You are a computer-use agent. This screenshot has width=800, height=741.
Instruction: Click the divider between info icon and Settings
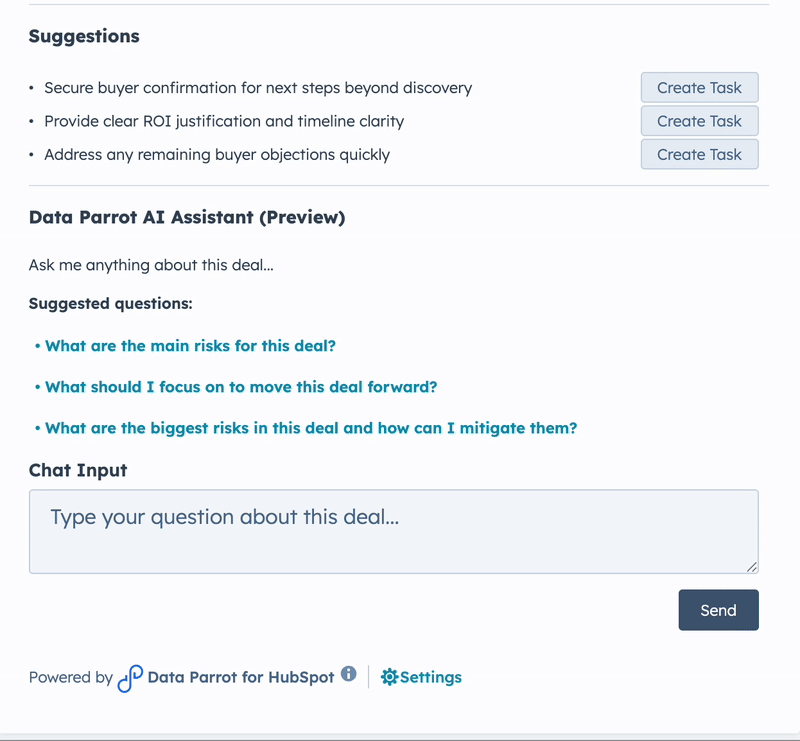(368, 677)
